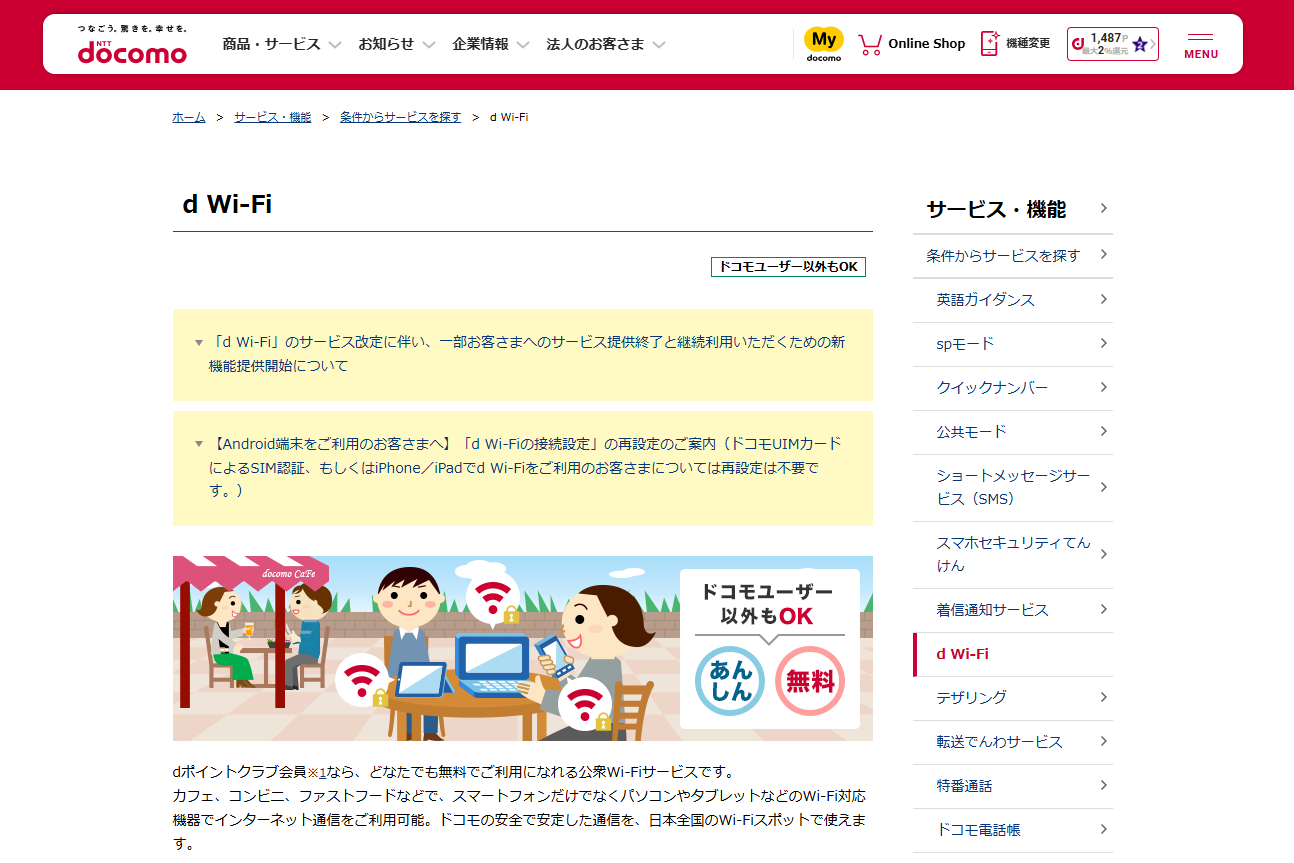Expand the Android端末 reconnection settings notice

(x=522, y=468)
